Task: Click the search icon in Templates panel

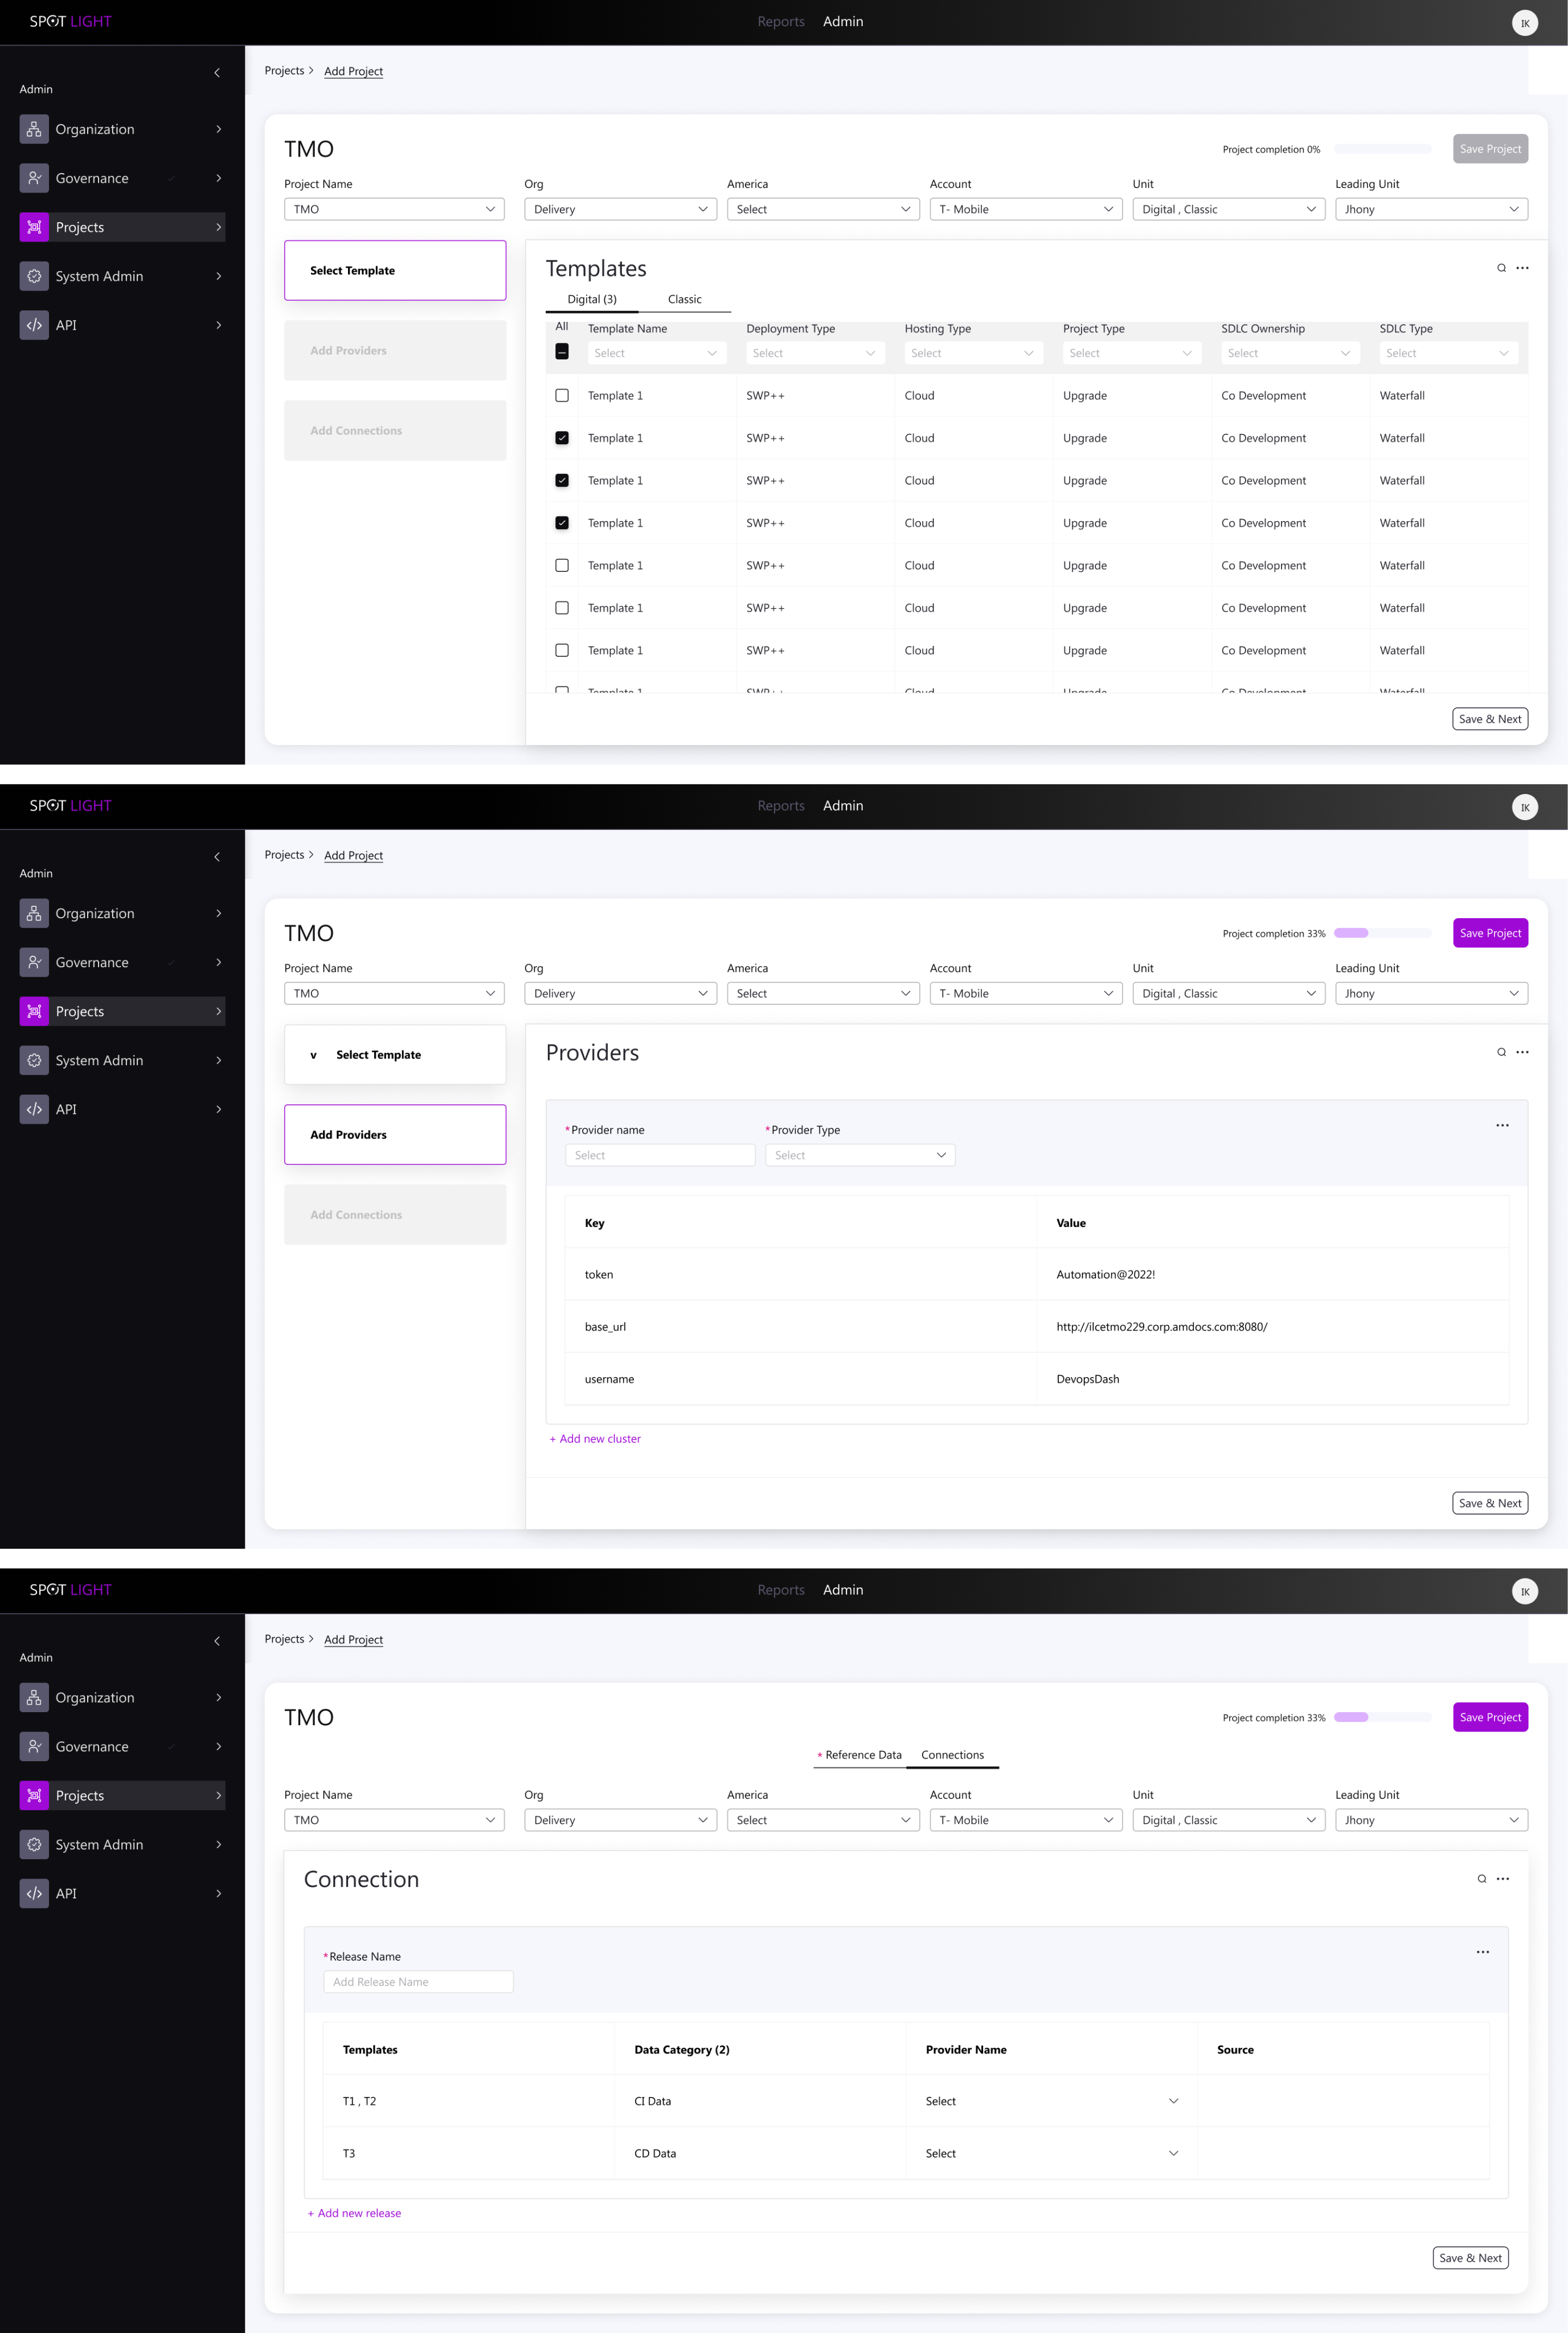Action: coord(1501,268)
